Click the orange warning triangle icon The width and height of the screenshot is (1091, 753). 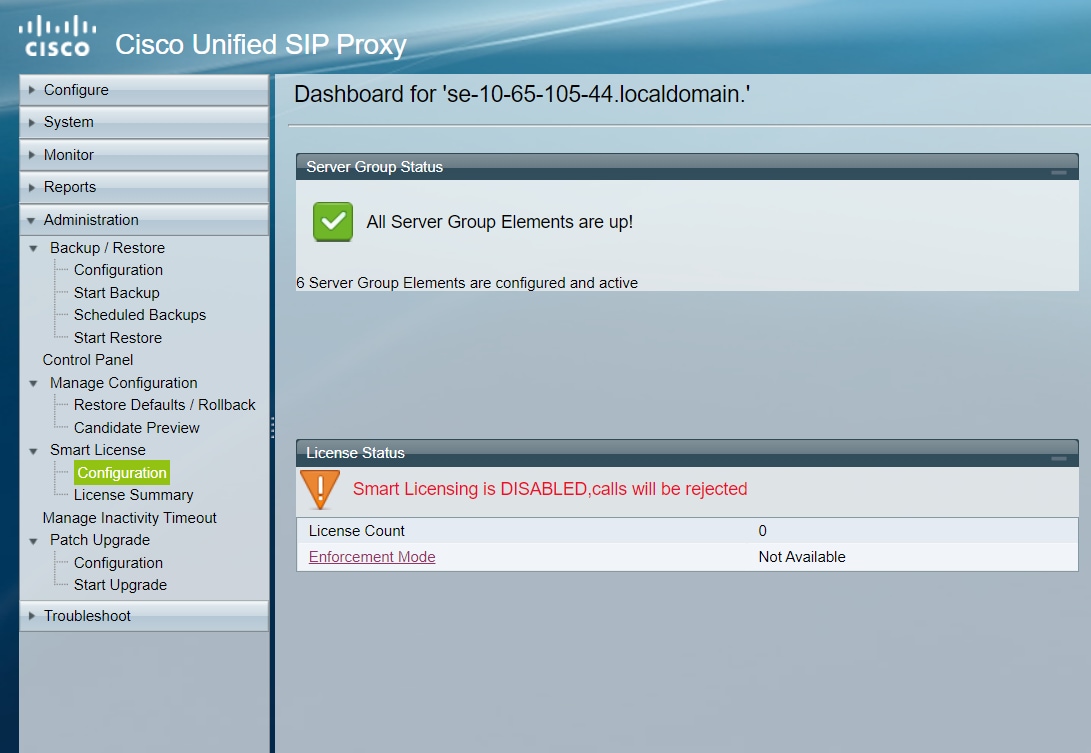(x=320, y=489)
